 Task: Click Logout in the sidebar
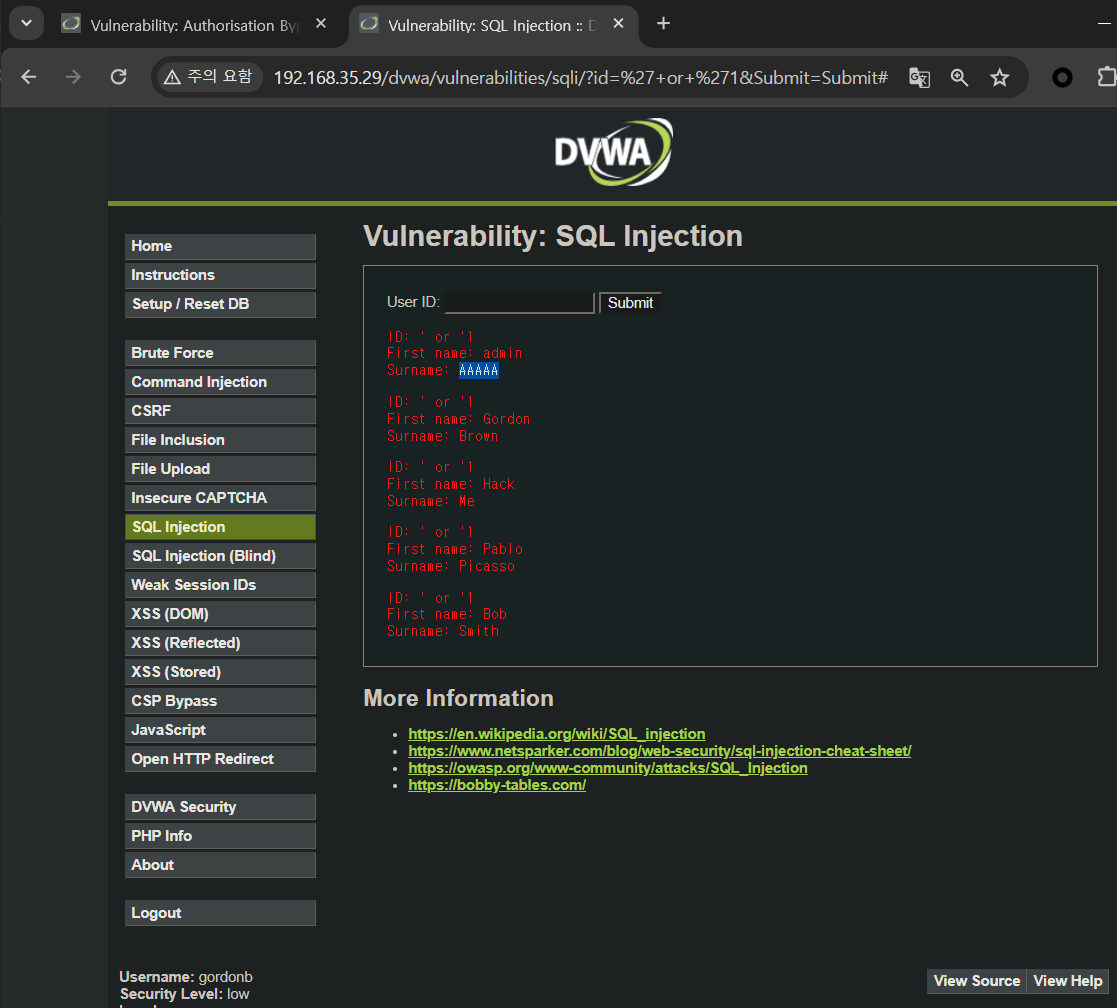pos(220,914)
